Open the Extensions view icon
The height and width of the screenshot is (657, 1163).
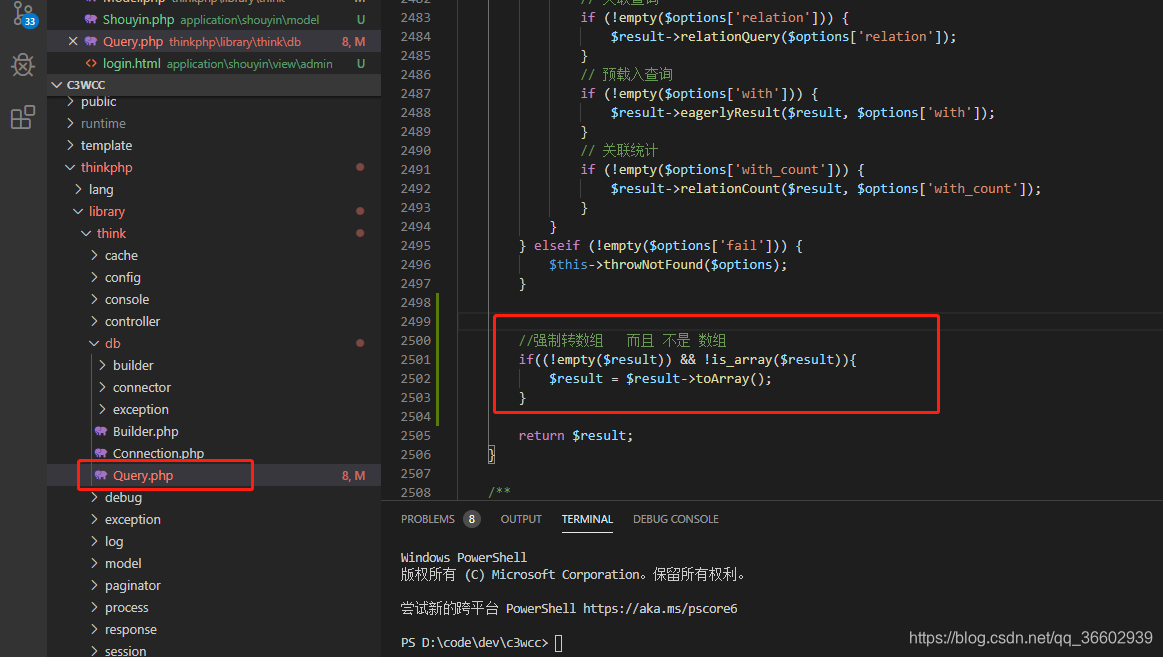point(22,117)
